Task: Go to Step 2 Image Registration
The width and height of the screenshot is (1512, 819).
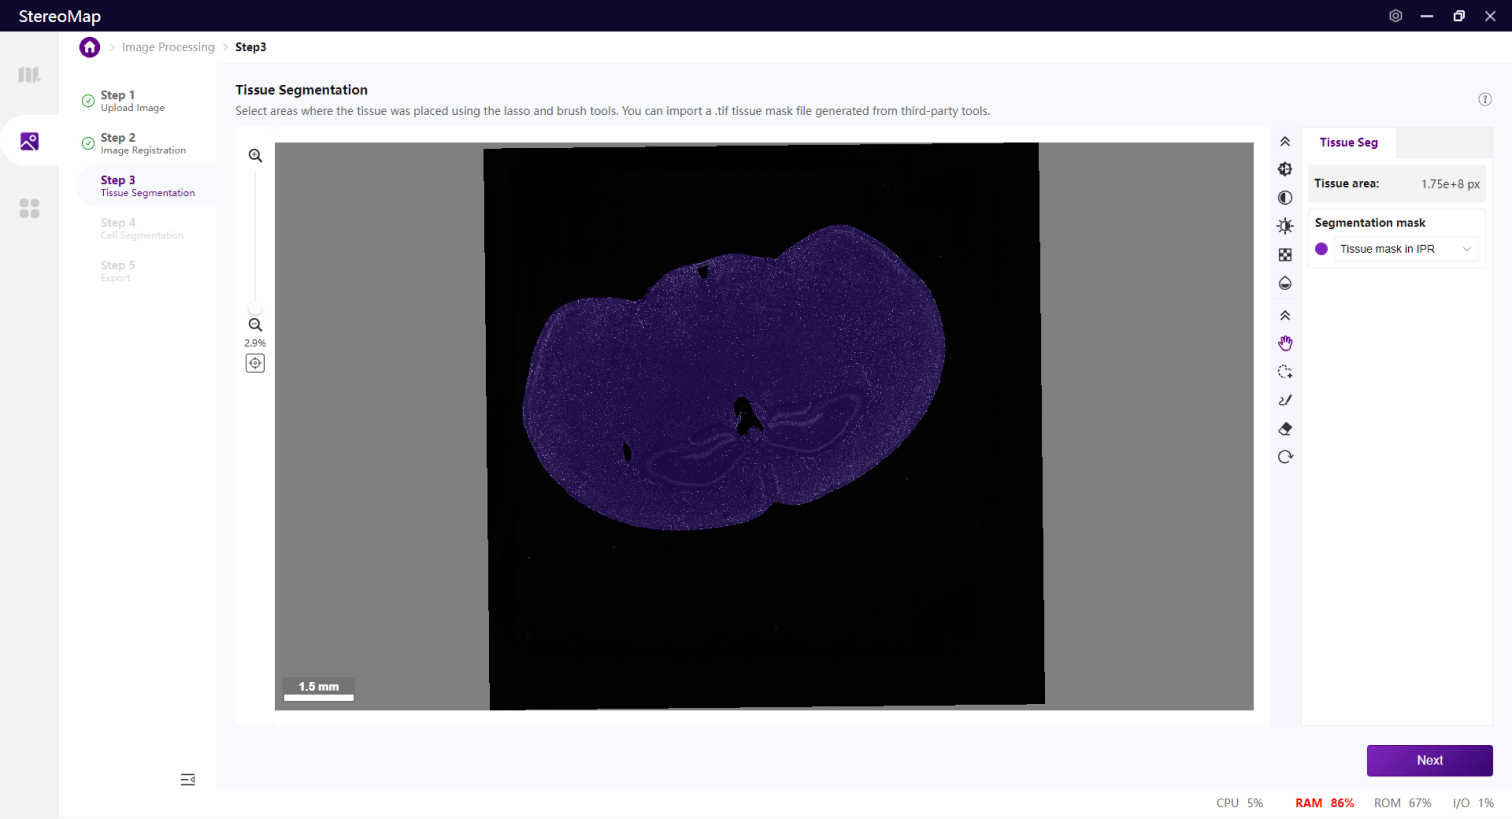Action: pyautogui.click(x=142, y=143)
